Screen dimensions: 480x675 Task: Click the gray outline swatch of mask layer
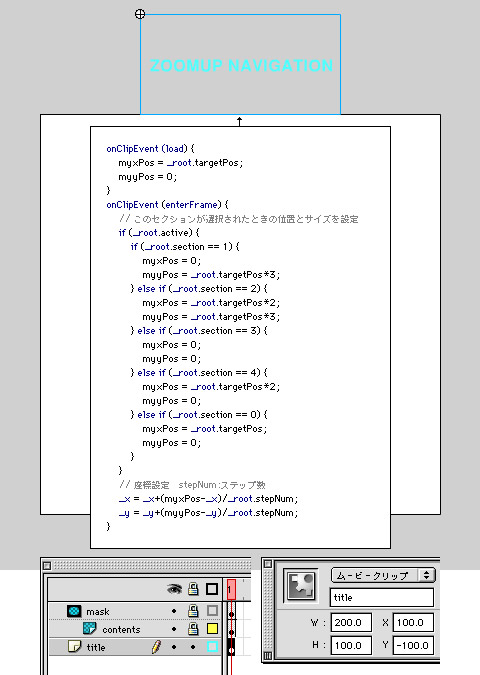pos(212,610)
